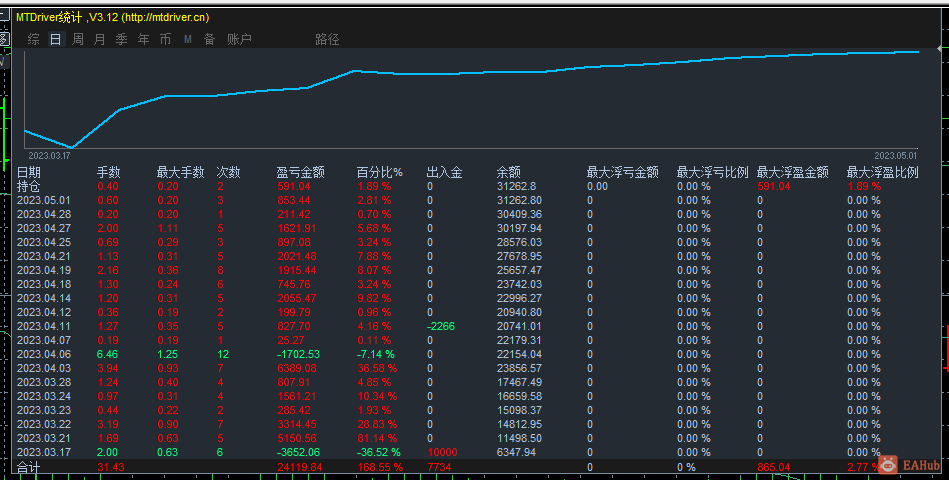
Task: Click the 出入金 column header
Action: [x=444, y=173]
